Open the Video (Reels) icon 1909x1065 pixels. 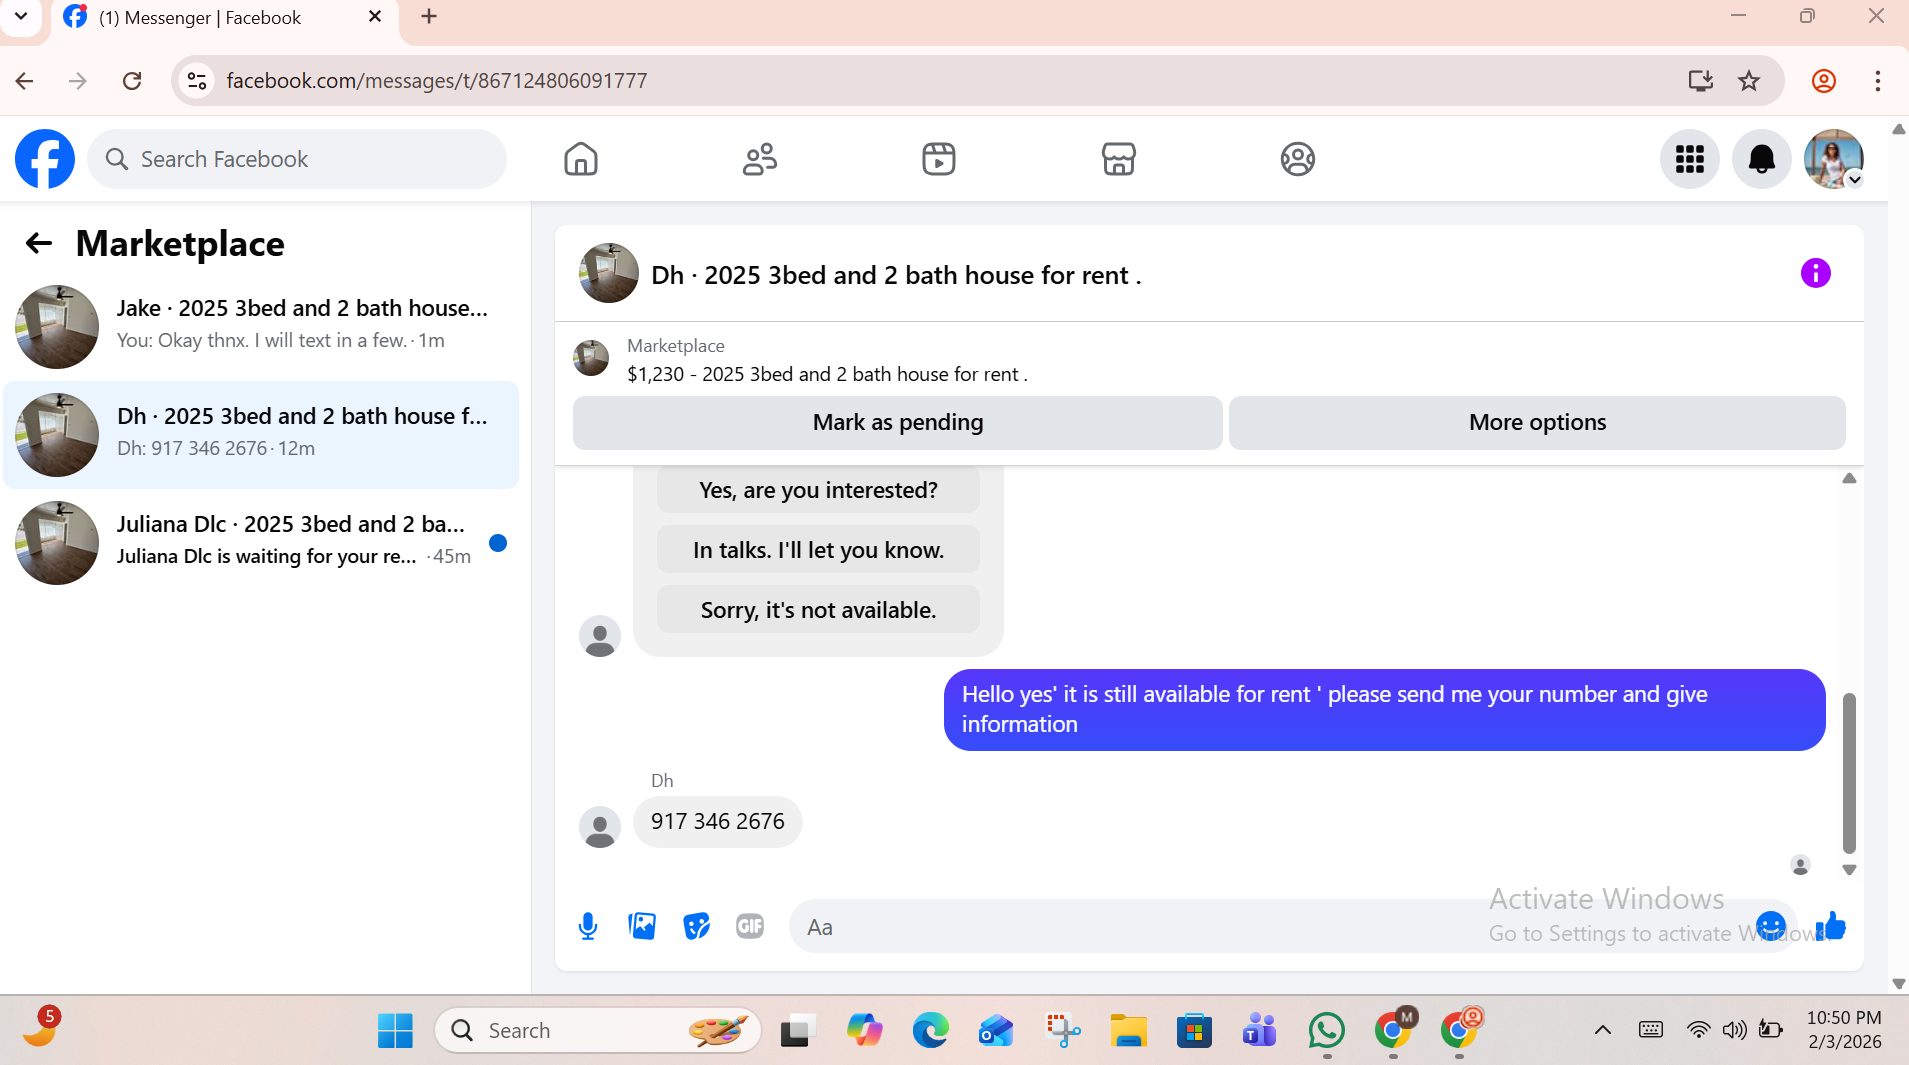[939, 159]
